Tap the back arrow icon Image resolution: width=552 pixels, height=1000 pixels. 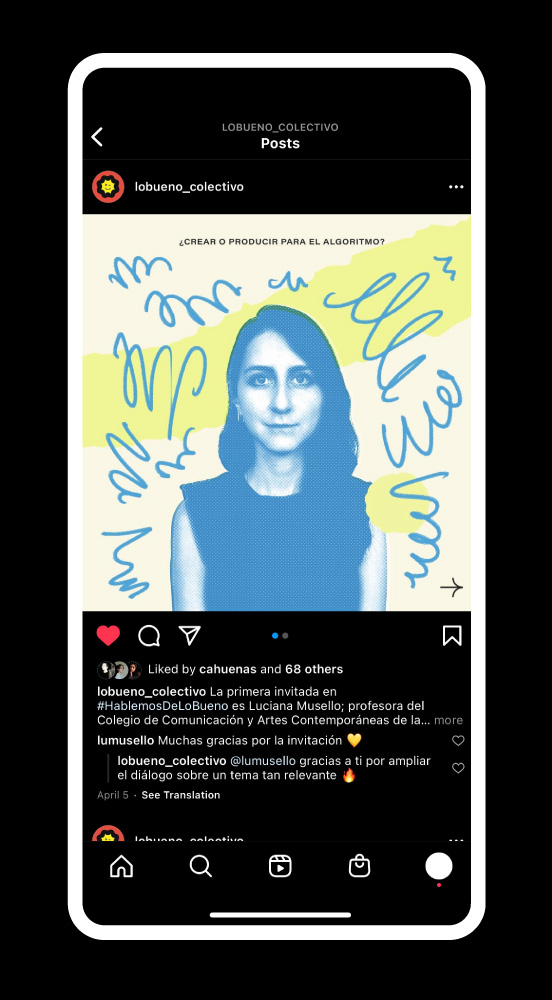97,136
